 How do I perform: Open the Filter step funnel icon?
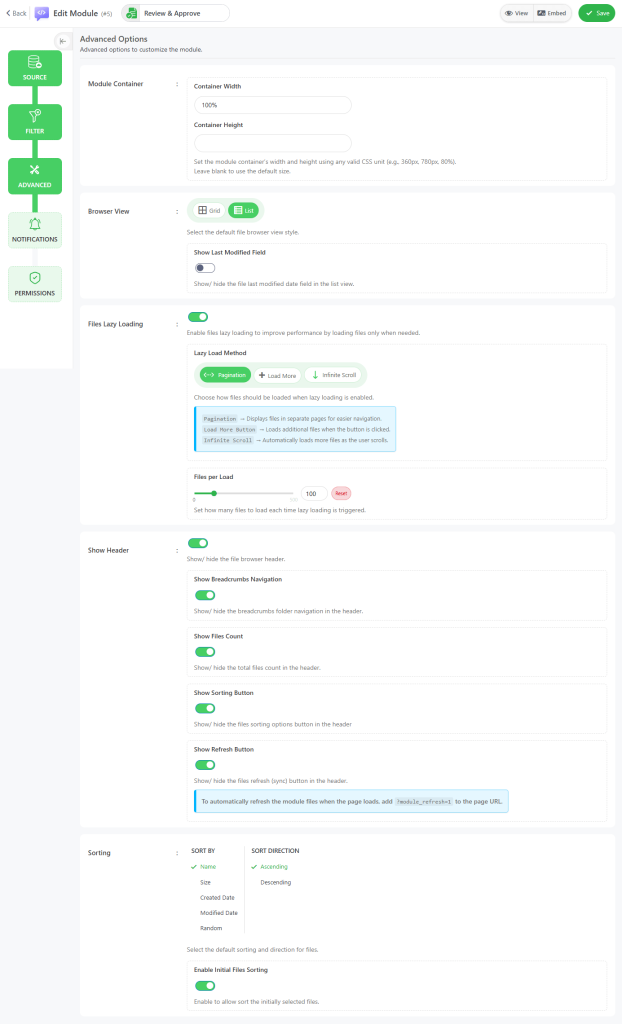point(35,116)
